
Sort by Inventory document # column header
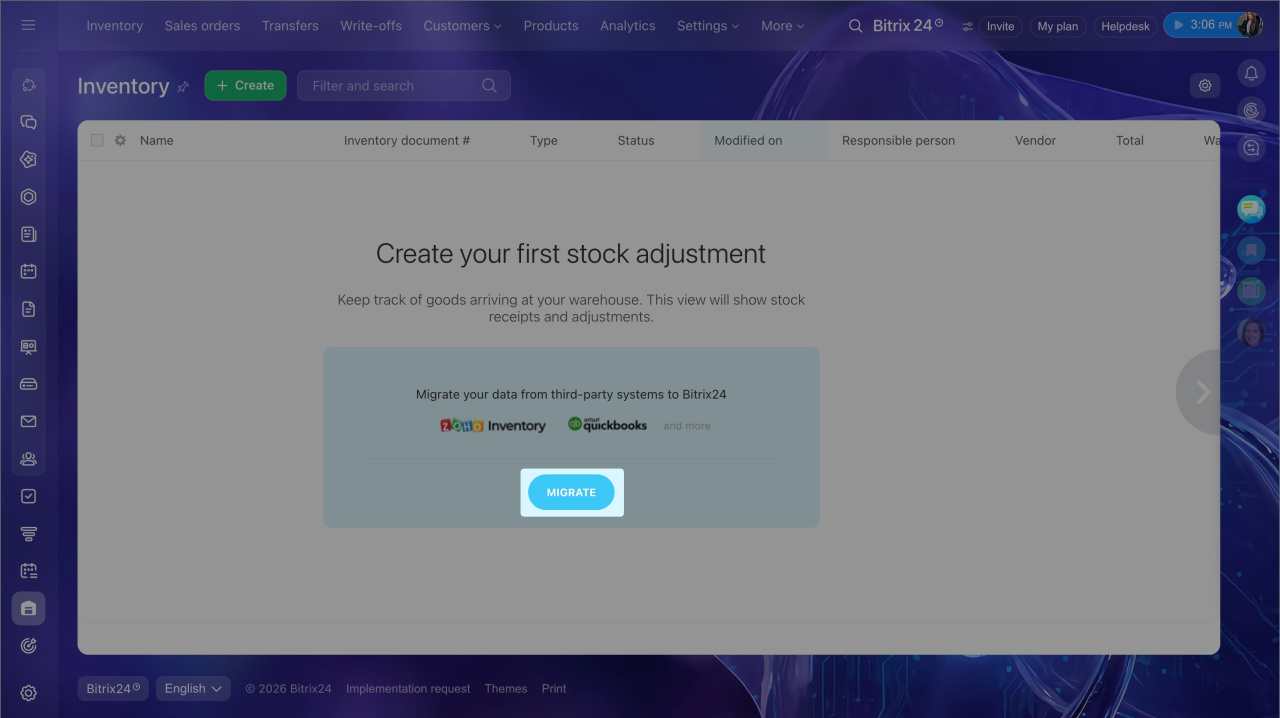tap(407, 141)
